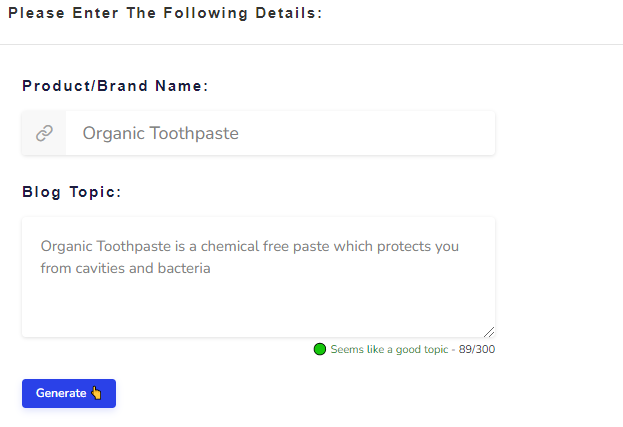Click the 'Please Enter The Following Details' heading

pyautogui.click(x=165, y=13)
